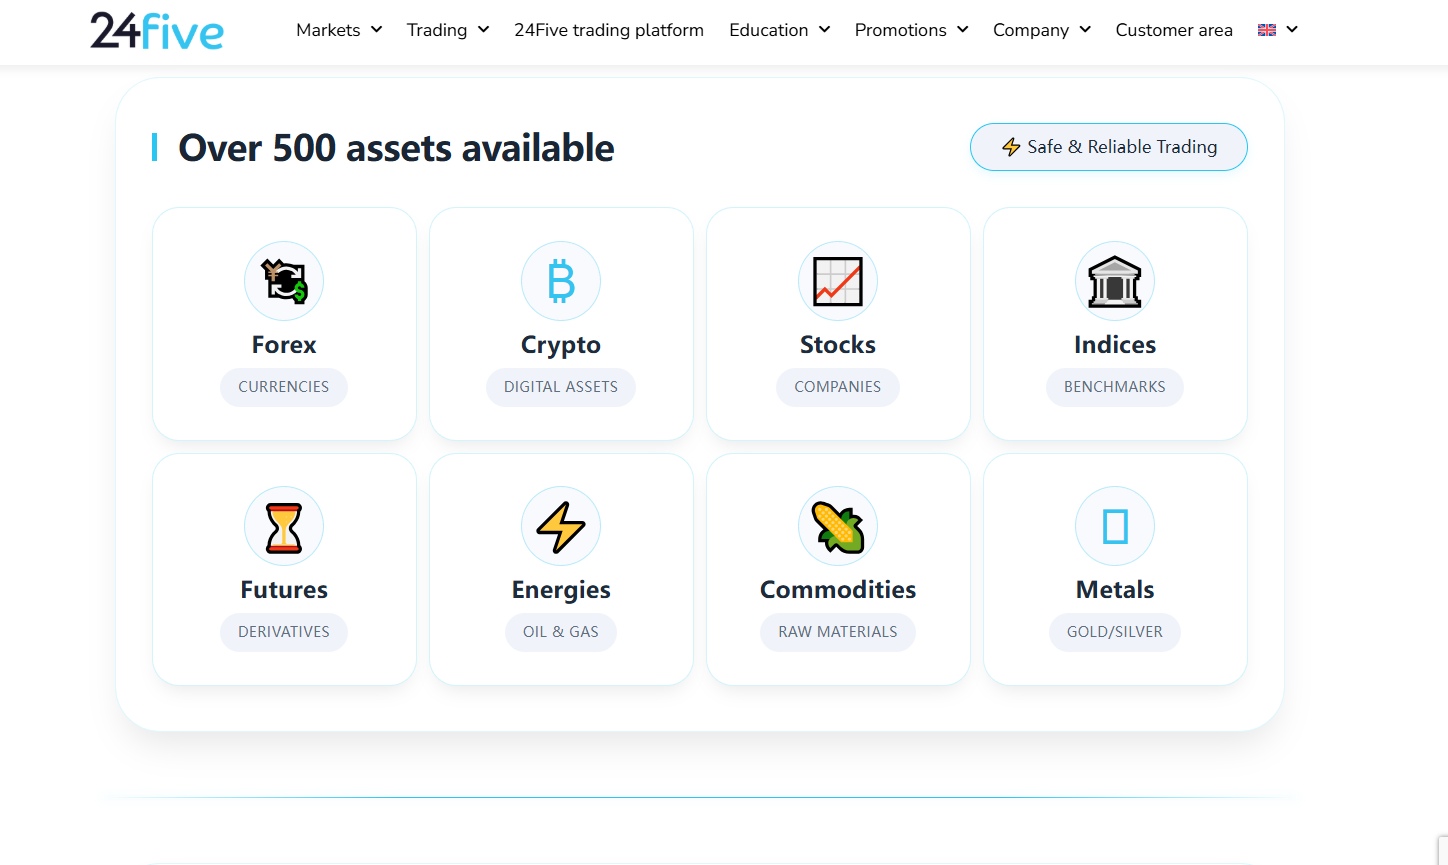This screenshot has width=1448, height=865.
Task: Select the BENCHMARKS tag under Indices
Action: click(x=1115, y=387)
